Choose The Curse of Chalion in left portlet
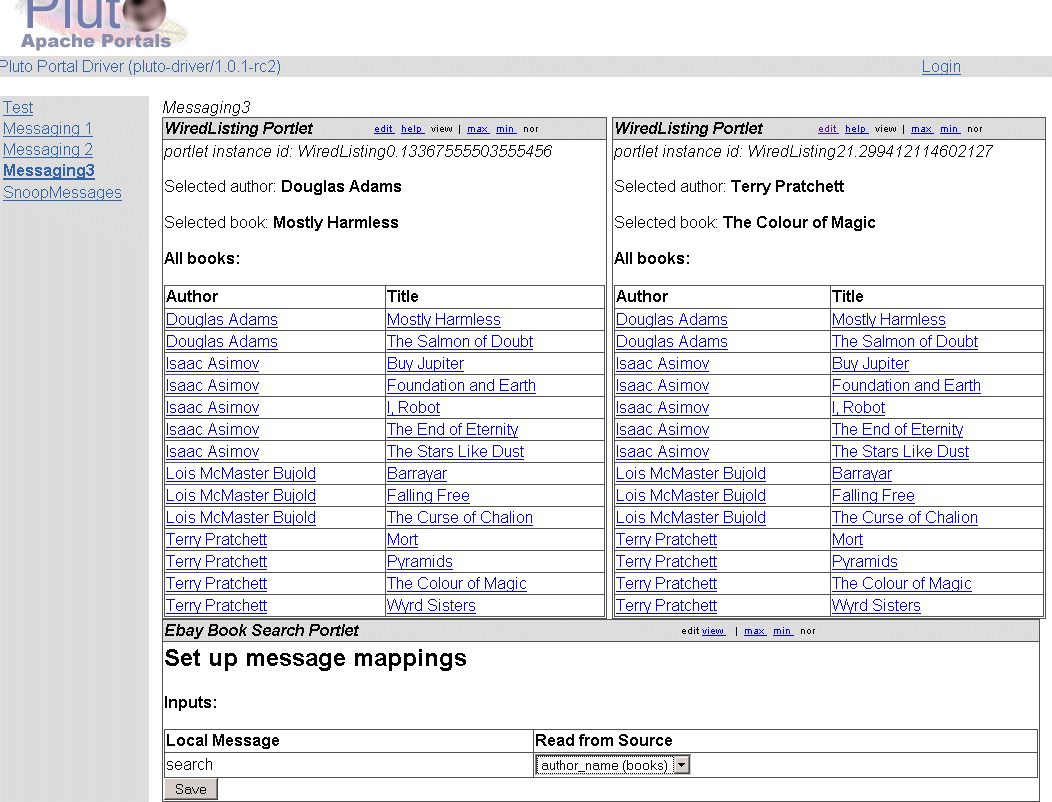This screenshot has width=1052, height=802. [460, 517]
